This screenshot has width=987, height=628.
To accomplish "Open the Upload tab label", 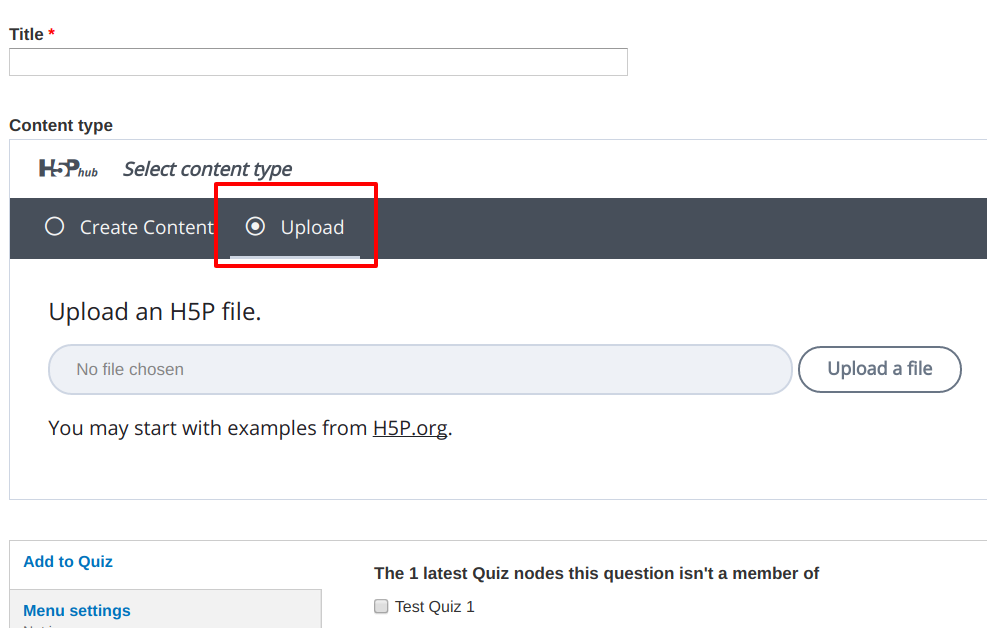I will coord(312,227).
